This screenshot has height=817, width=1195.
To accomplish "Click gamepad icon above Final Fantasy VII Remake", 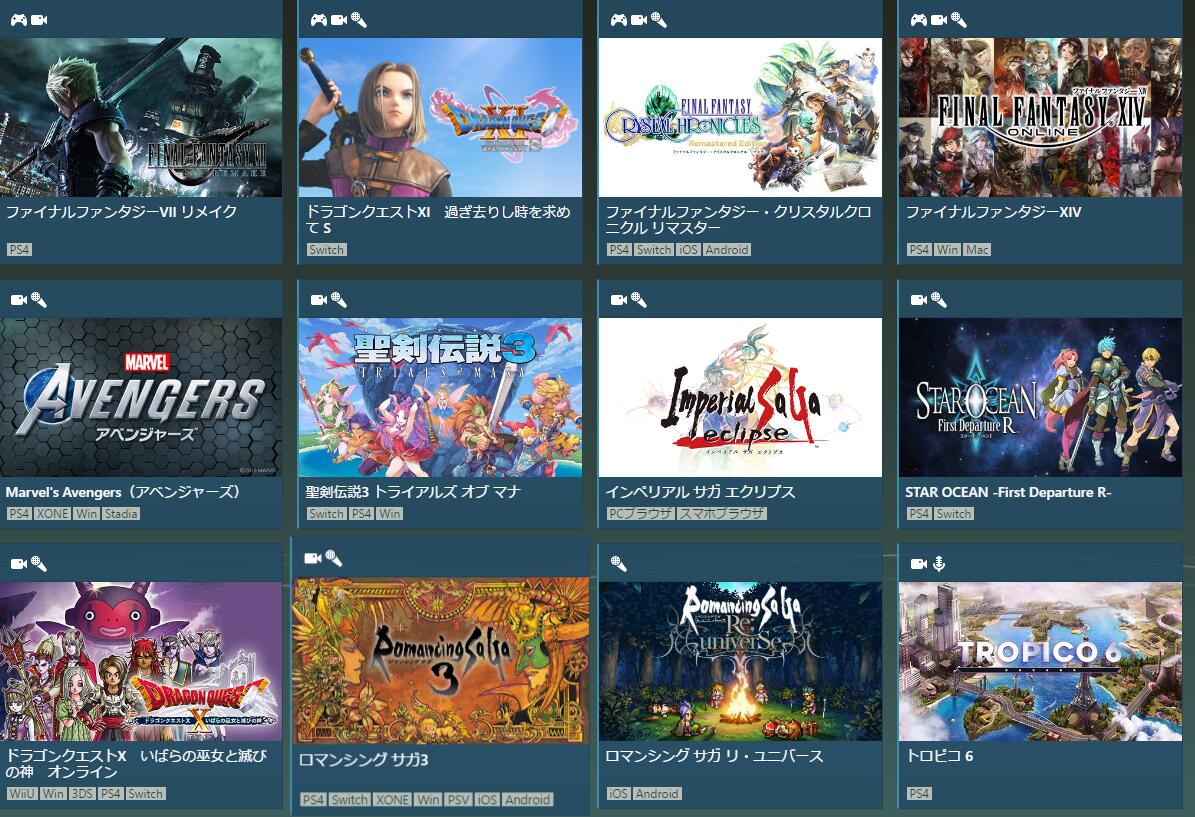I will point(18,20).
